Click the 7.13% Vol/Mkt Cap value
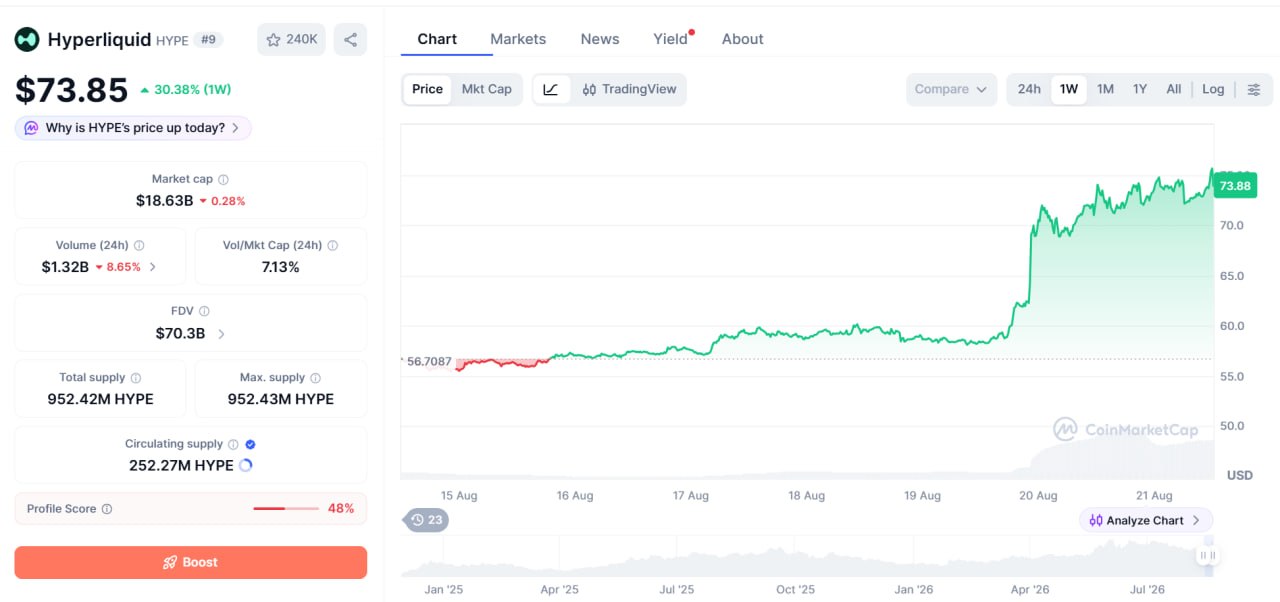Viewport: 1280px width, 602px height. (x=280, y=267)
